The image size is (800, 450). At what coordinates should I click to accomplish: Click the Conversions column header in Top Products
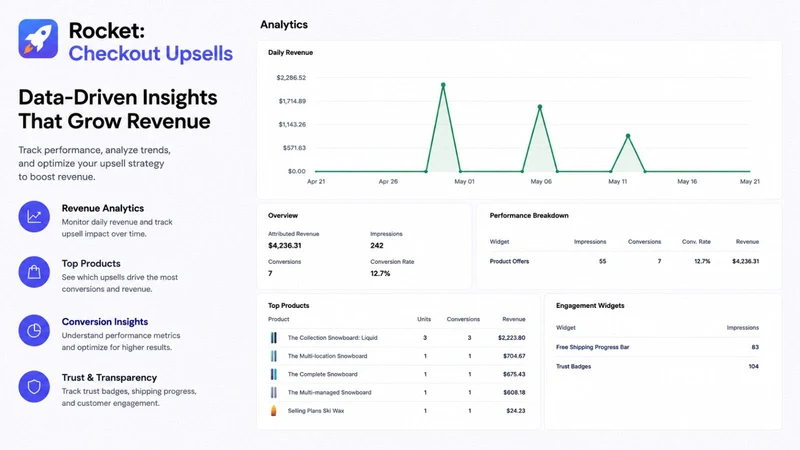tap(463, 319)
